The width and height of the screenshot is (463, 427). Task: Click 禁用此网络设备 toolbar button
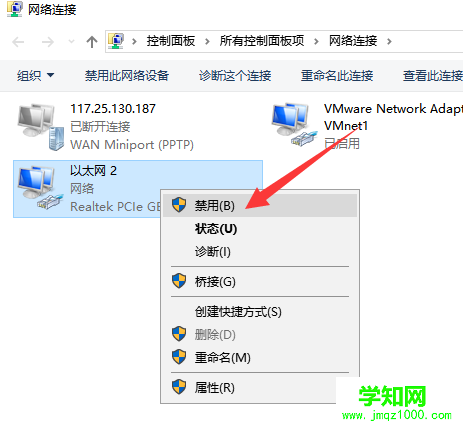[x=127, y=76]
